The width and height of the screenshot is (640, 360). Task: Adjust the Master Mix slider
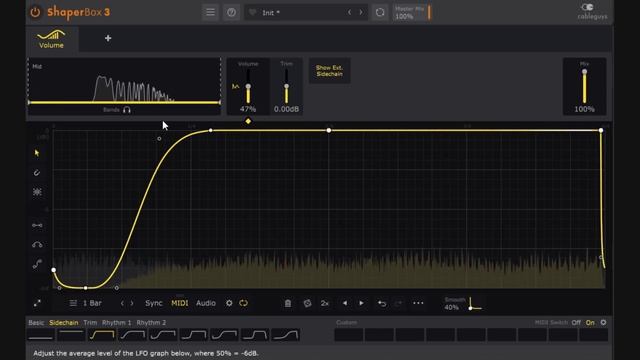pos(412,13)
